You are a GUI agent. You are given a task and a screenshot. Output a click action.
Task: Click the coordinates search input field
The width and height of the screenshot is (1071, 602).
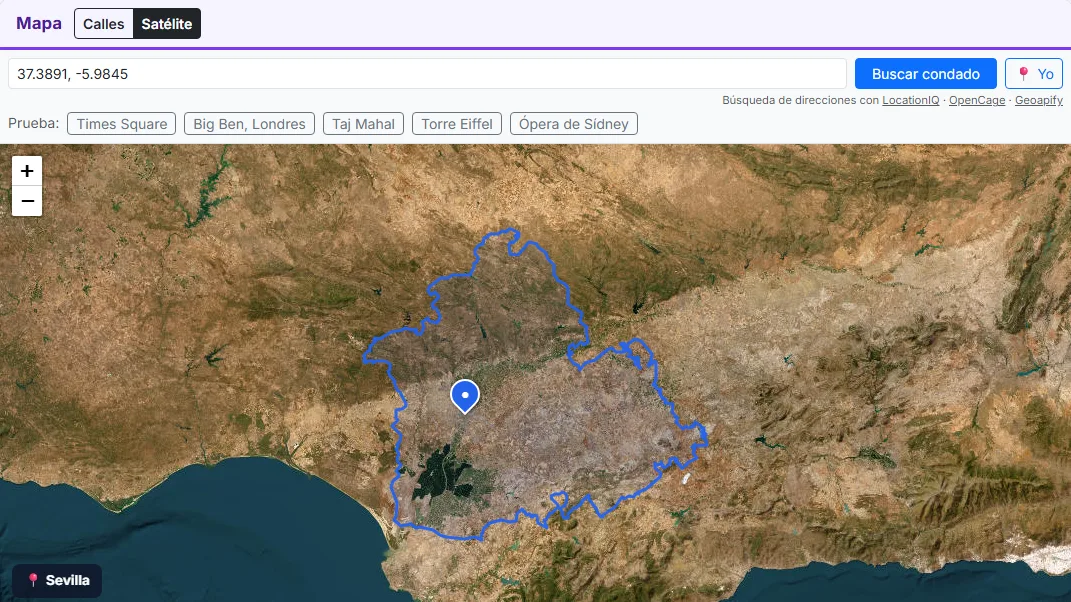[x=427, y=74]
